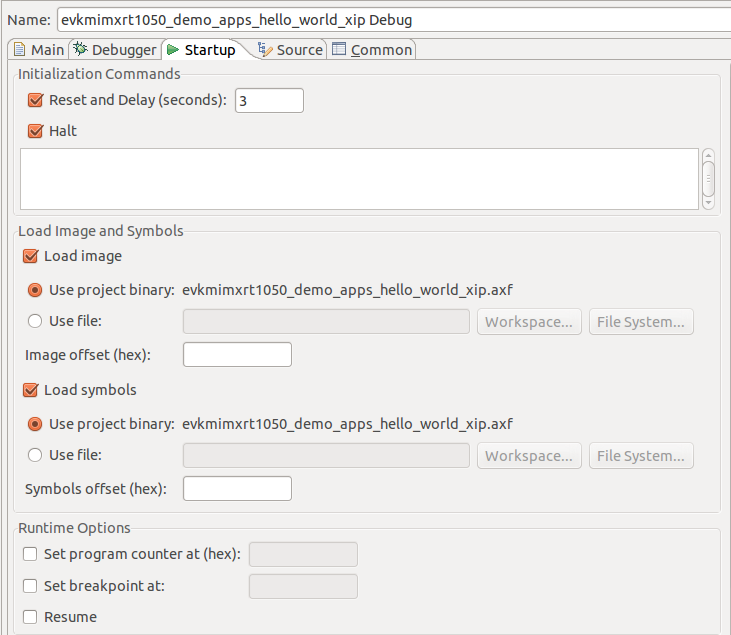Screen dimensions: 731x635
Task: Click 'Initialization Commands' group label
Action: [x=99, y=74]
